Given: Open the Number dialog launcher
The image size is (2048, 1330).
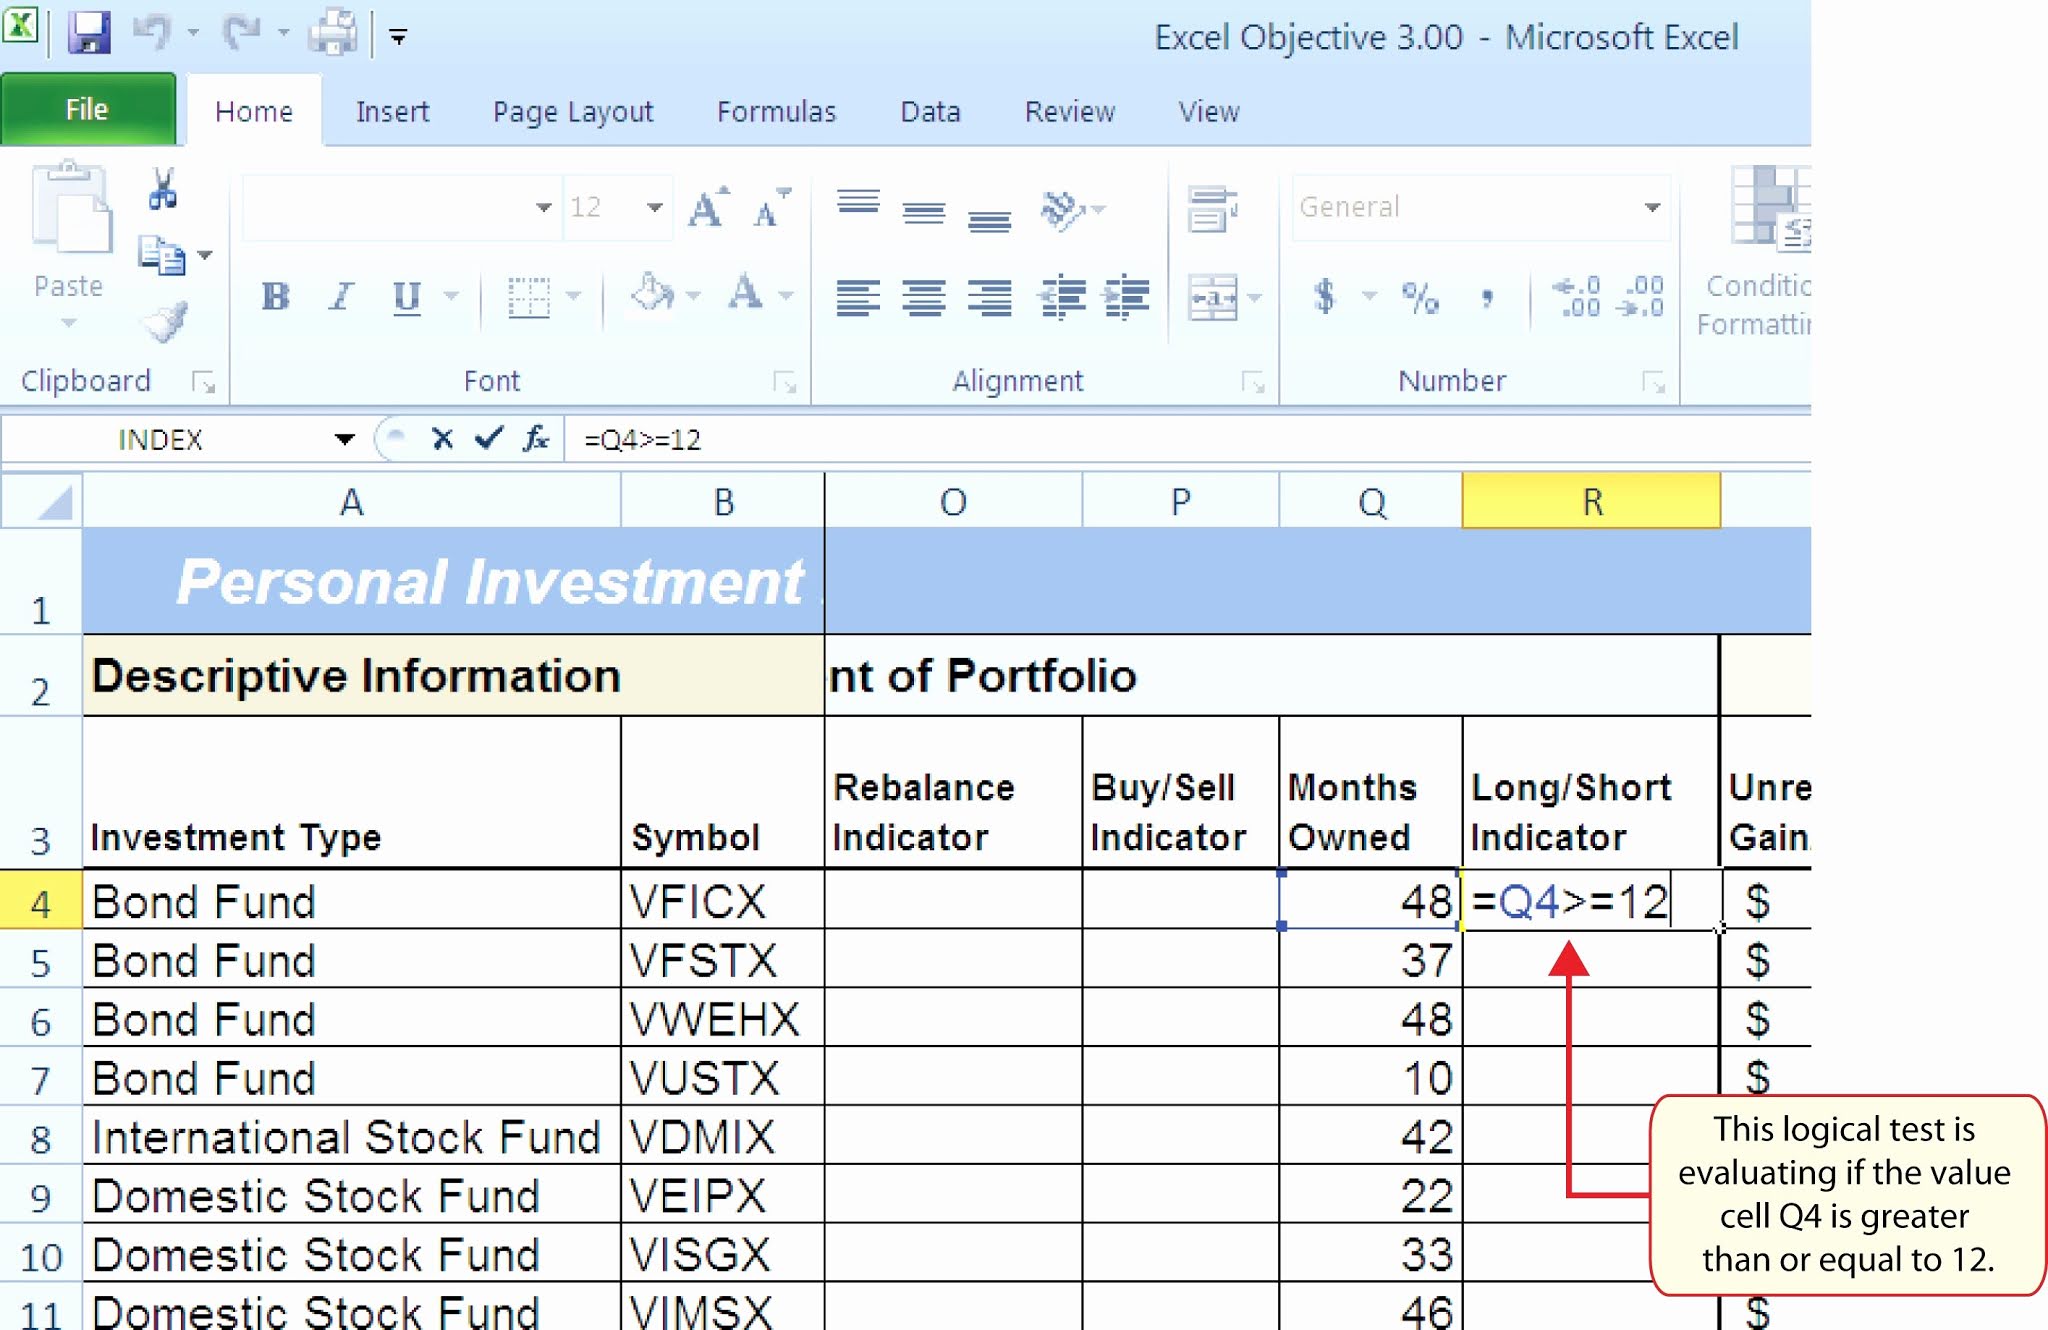Looking at the screenshot, I should point(1653,382).
